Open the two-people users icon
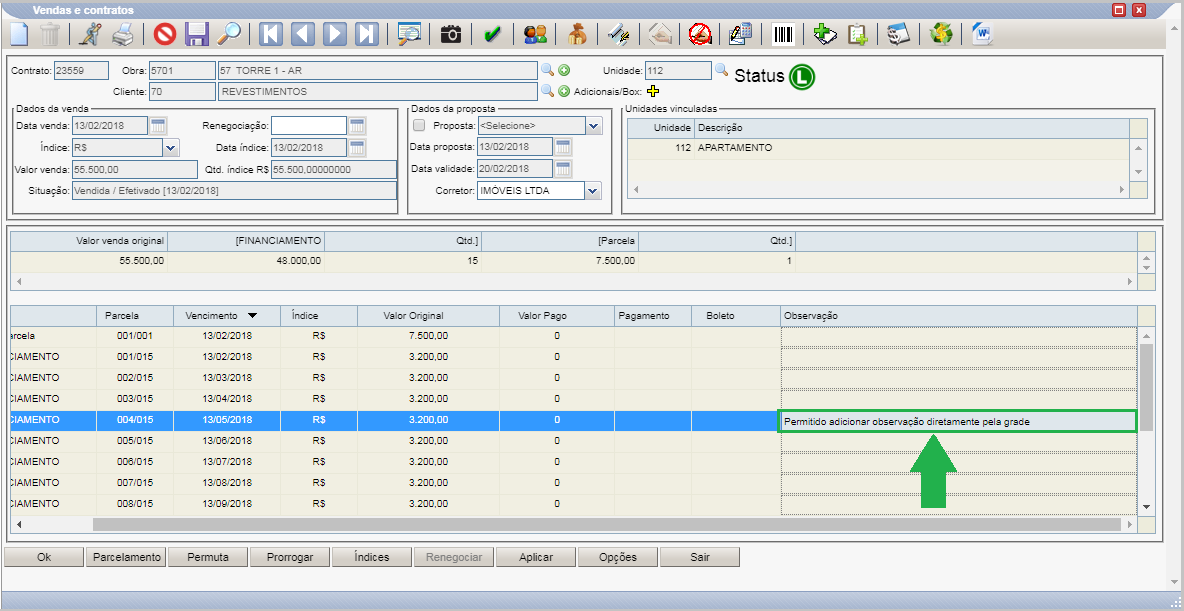Viewport: 1184px width, 611px height. [x=535, y=34]
